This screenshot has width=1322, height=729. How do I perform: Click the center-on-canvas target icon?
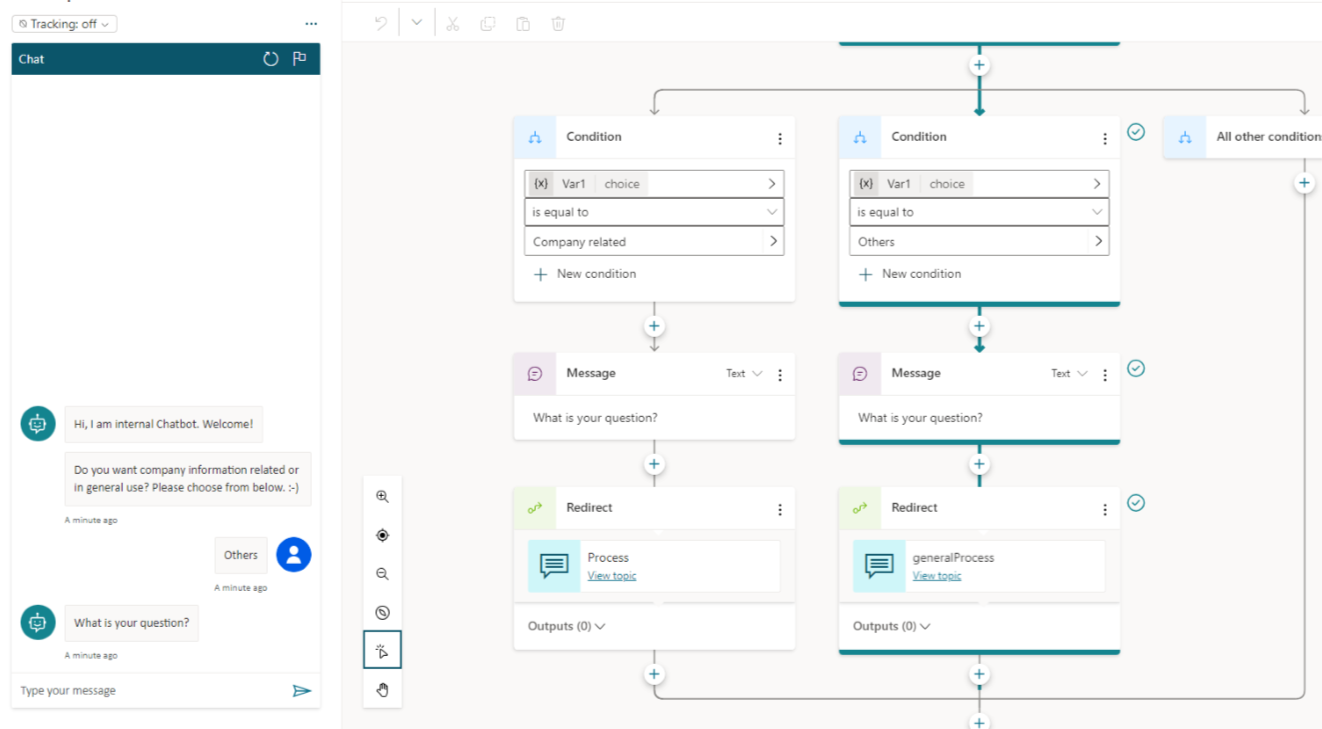(x=382, y=535)
